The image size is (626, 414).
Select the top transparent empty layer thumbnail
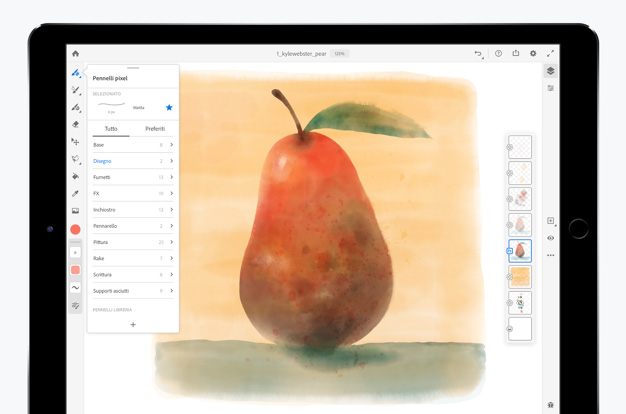[520, 147]
